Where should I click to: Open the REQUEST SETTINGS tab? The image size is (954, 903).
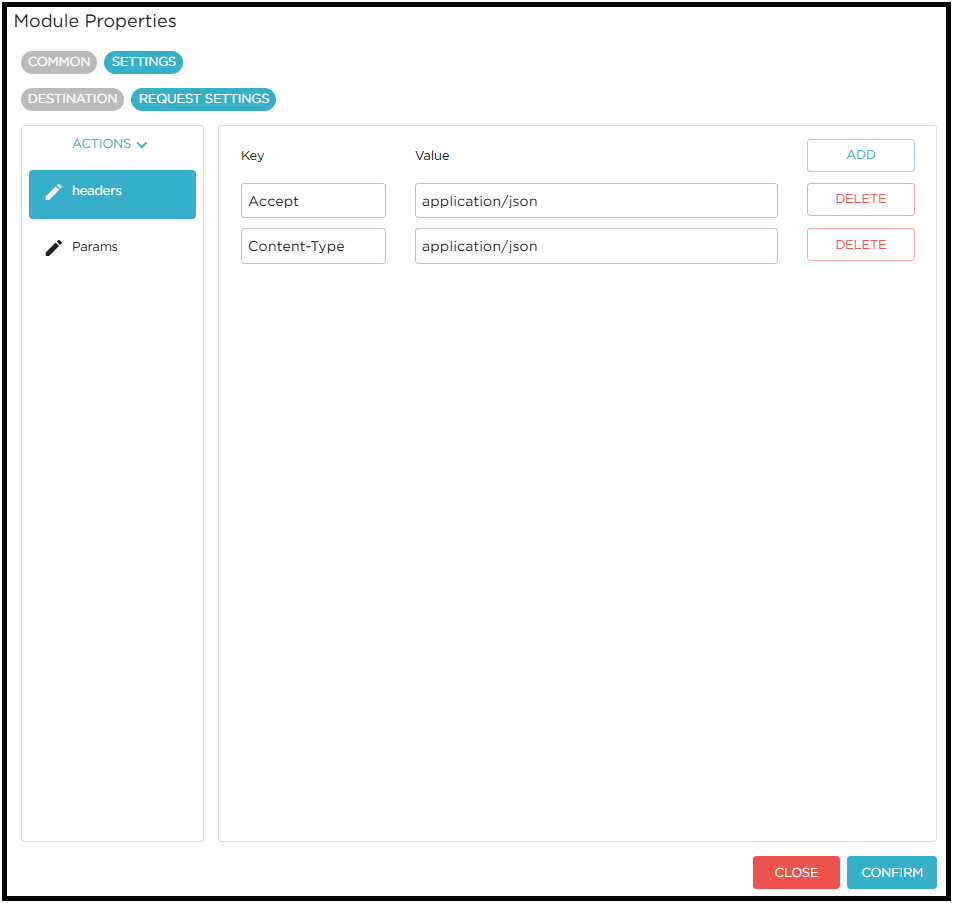click(x=203, y=99)
